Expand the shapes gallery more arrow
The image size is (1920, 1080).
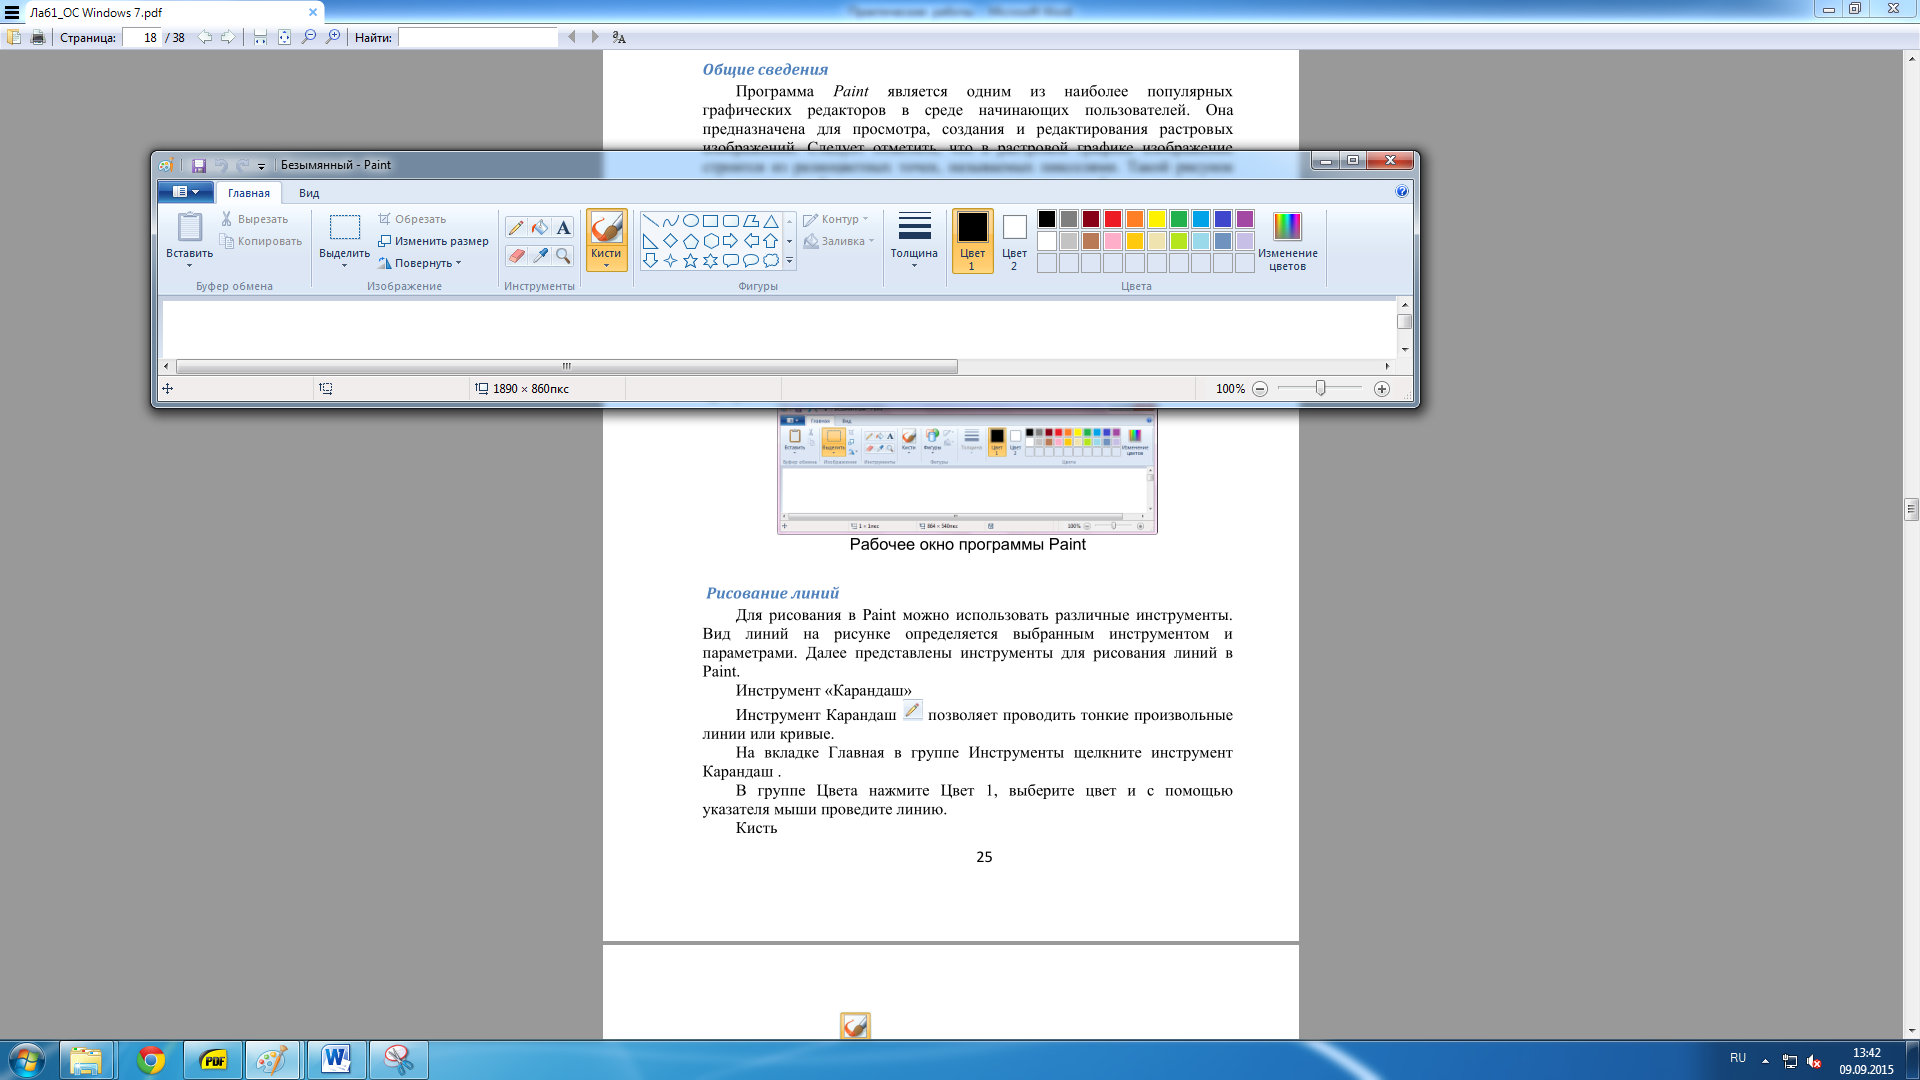[790, 261]
